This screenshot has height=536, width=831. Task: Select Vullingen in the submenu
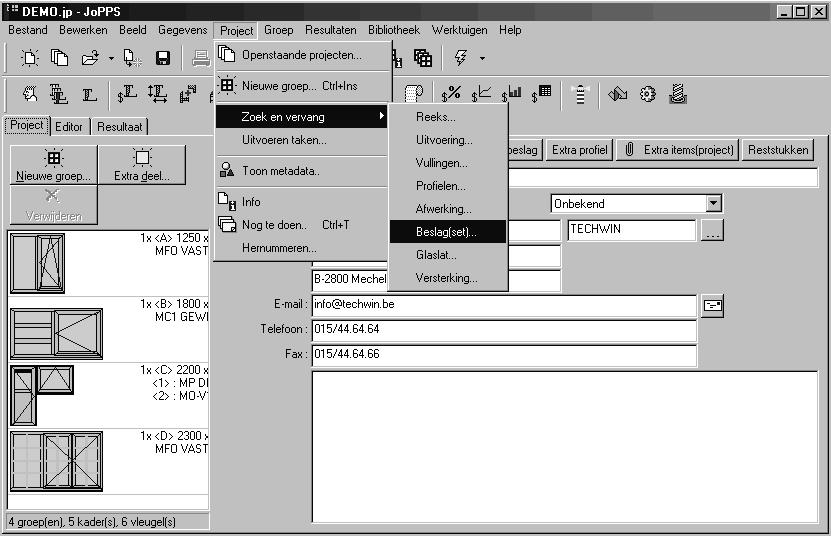click(x=448, y=163)
